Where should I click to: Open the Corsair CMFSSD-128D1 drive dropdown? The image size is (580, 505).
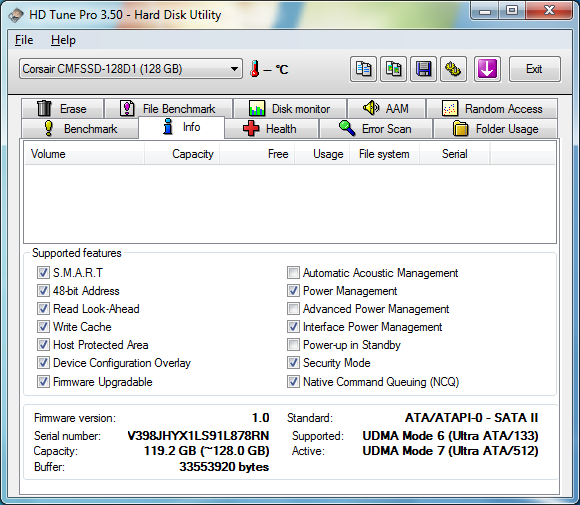(131, 69)
